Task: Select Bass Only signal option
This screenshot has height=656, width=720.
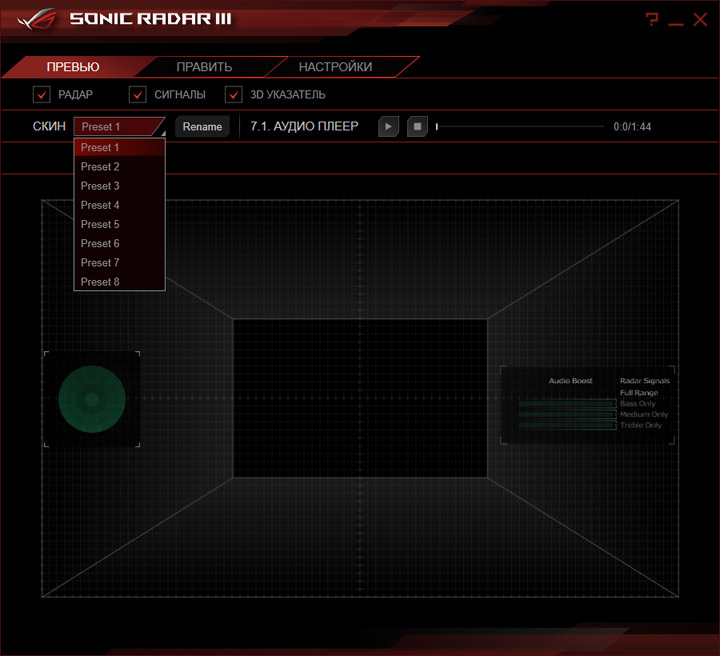Action: (x=637, y=404)
